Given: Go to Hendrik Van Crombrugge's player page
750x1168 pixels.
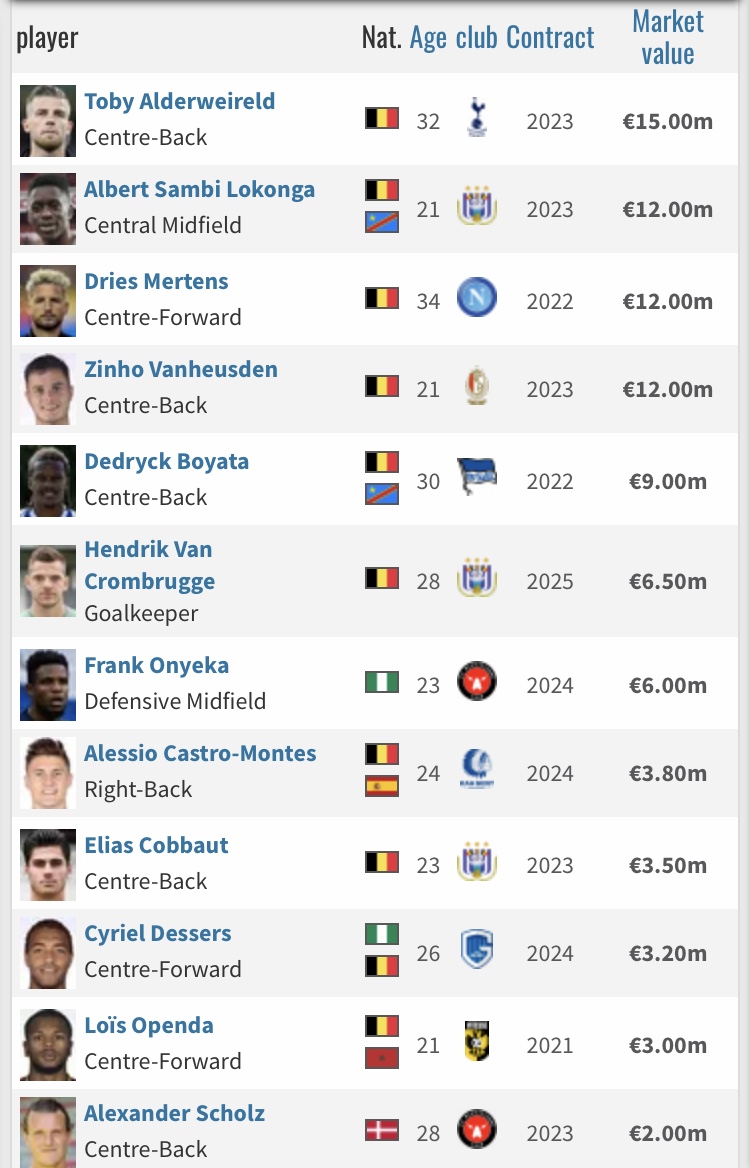Looking at the screenshot, I should [148, 565].
